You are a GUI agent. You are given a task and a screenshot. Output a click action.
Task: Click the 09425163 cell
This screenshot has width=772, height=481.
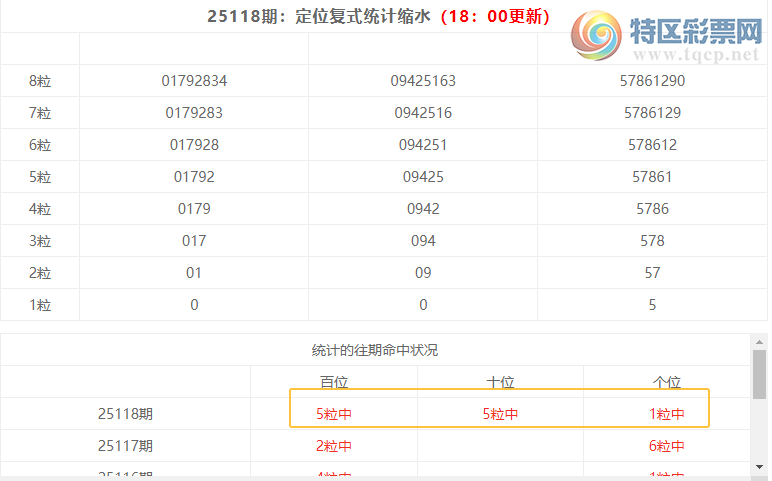click(x=423, y=81)
